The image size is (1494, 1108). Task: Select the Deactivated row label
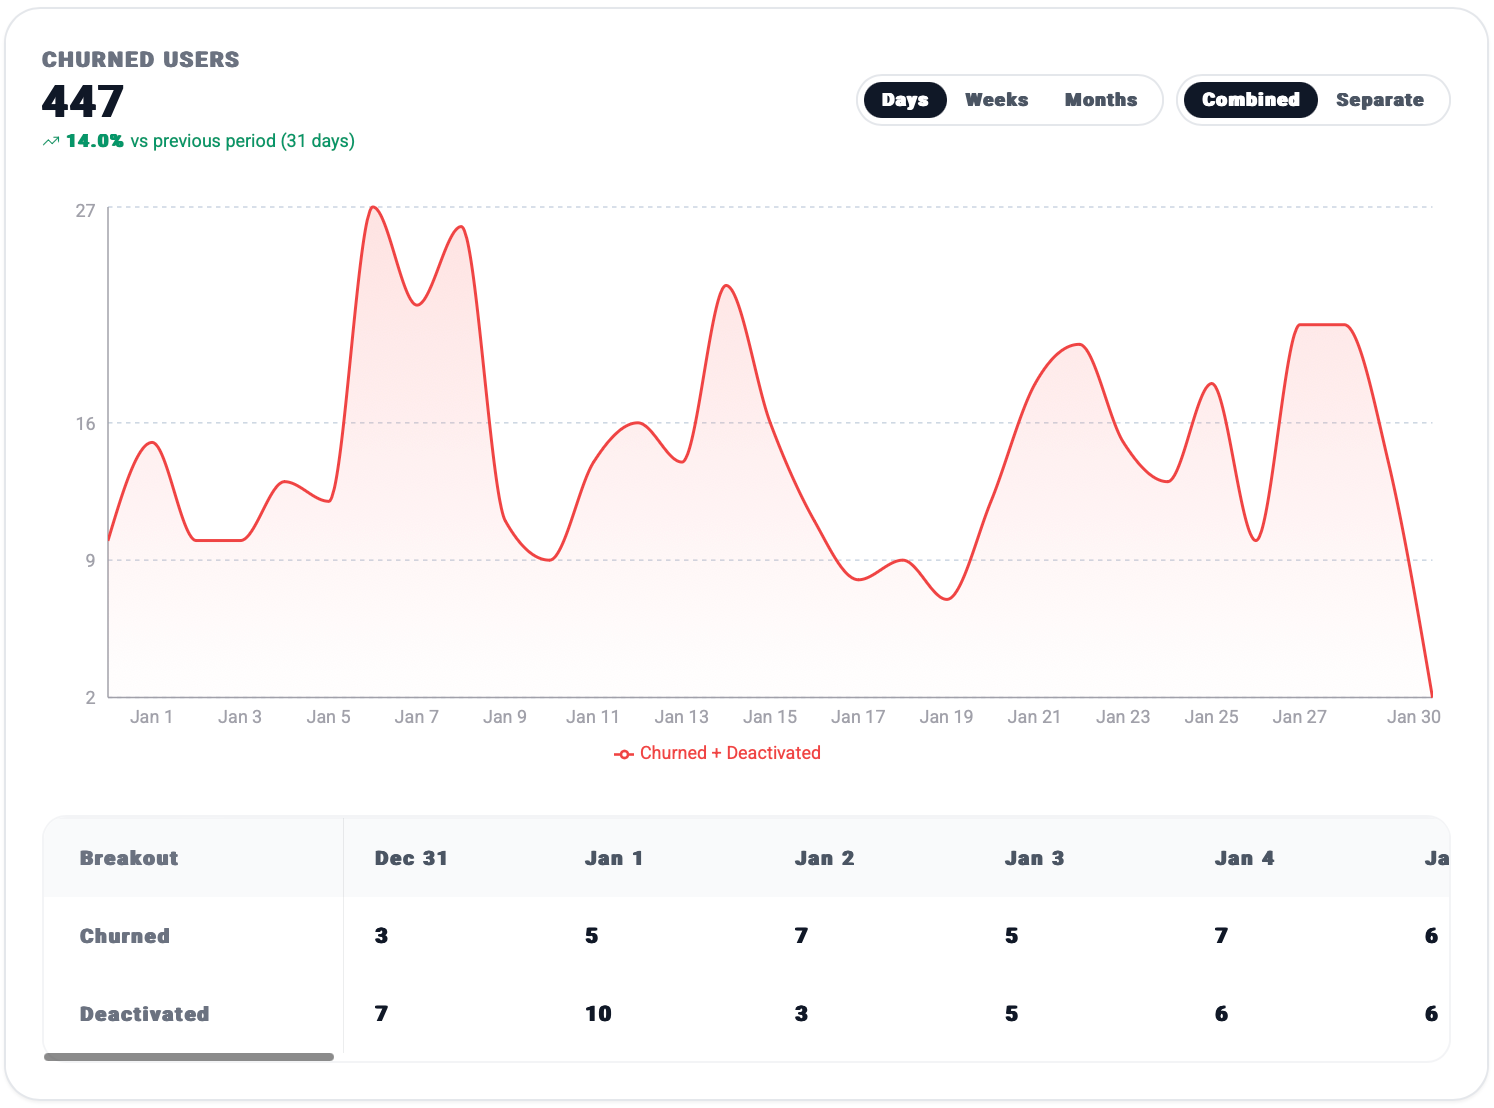(x=145, y=1014)
